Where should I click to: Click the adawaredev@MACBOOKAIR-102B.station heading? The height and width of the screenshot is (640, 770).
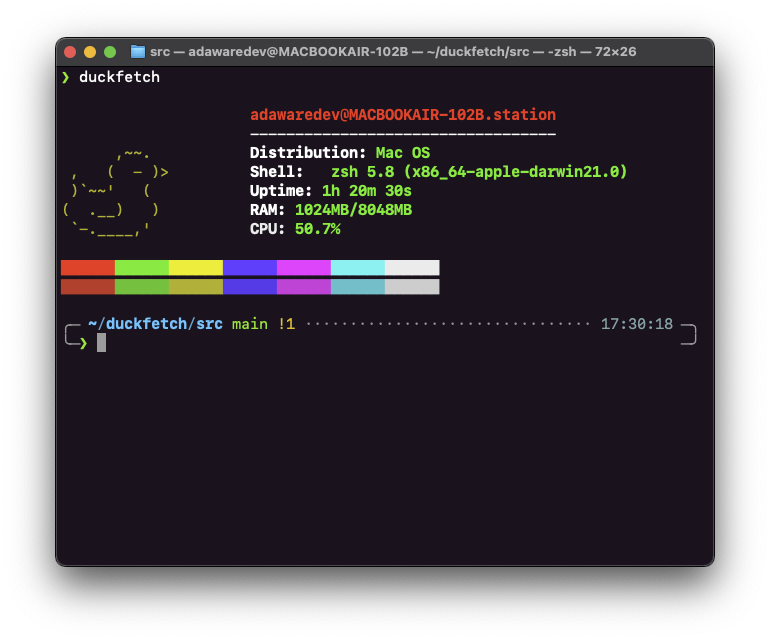click(x=403, y=115)
